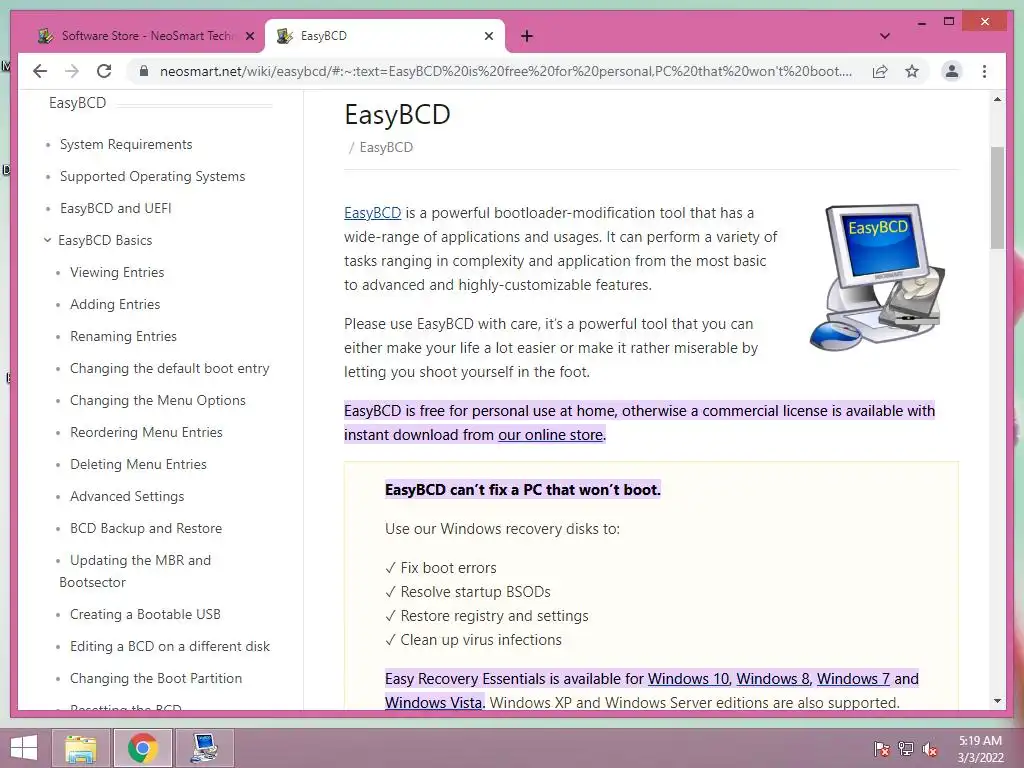Open Supported Operating Systems page
This screenshot has width=1024, height=768.
coord(152,176)
